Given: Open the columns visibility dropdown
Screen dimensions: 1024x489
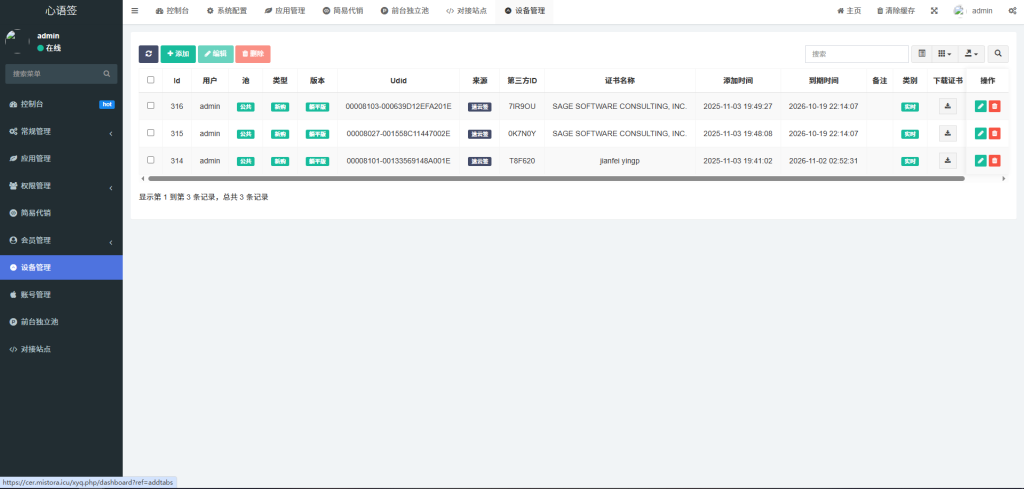Looking at the screenshot, I should point(945,53).
